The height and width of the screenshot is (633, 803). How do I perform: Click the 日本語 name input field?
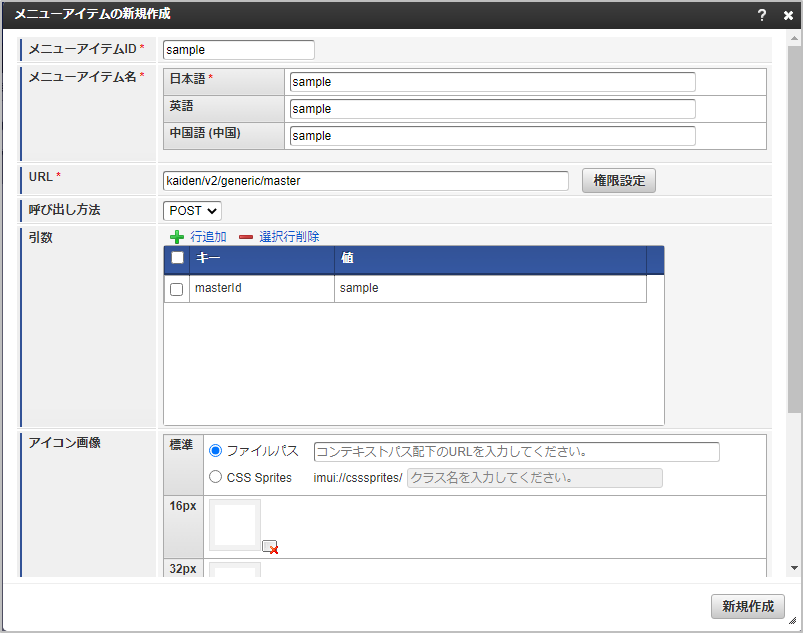pos(491,82)
